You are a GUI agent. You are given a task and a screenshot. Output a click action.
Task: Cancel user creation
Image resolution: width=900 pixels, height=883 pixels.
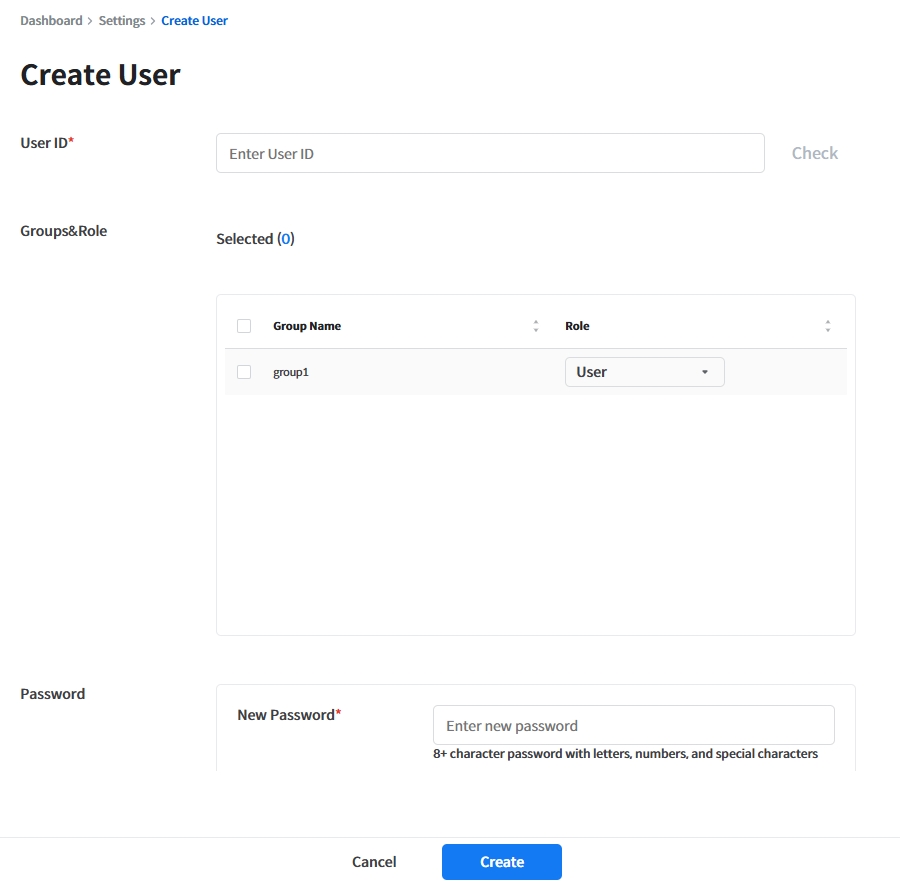pos(374,862)
